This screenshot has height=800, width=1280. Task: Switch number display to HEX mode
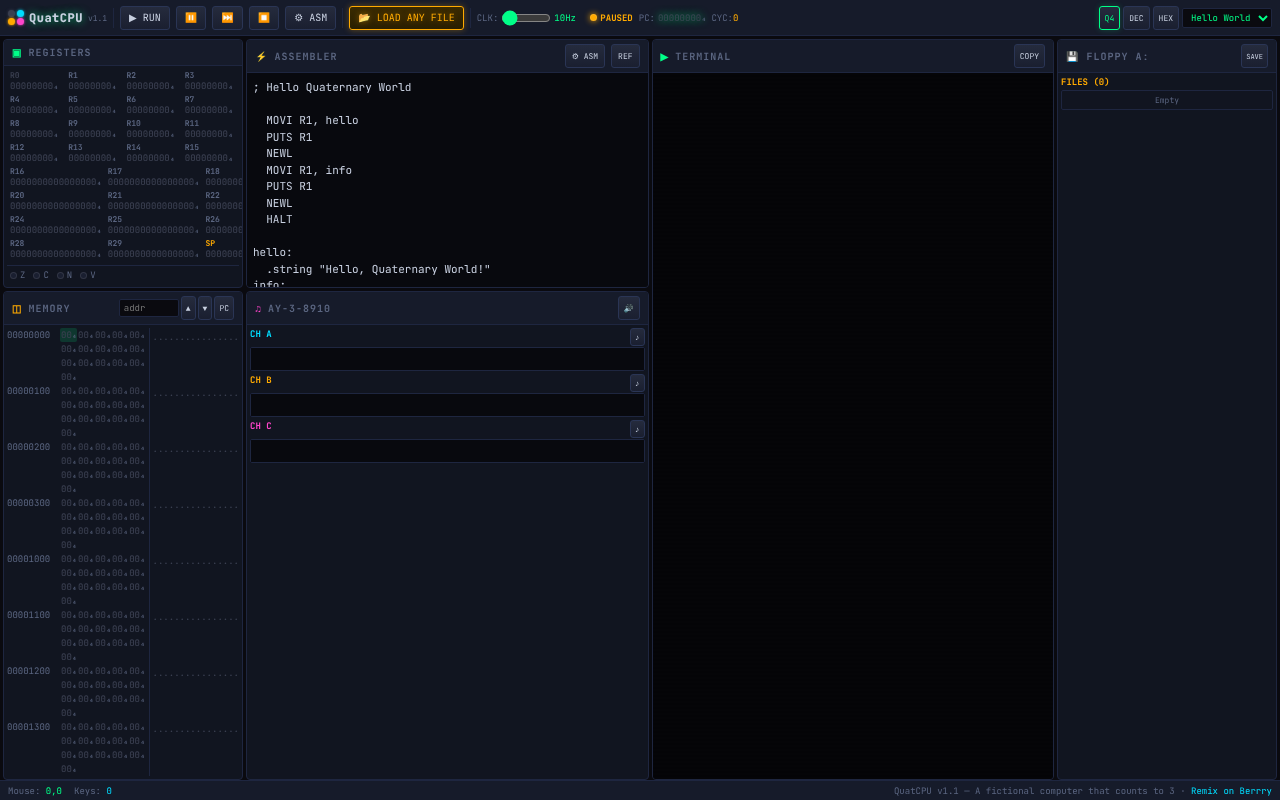(1166, 18)
